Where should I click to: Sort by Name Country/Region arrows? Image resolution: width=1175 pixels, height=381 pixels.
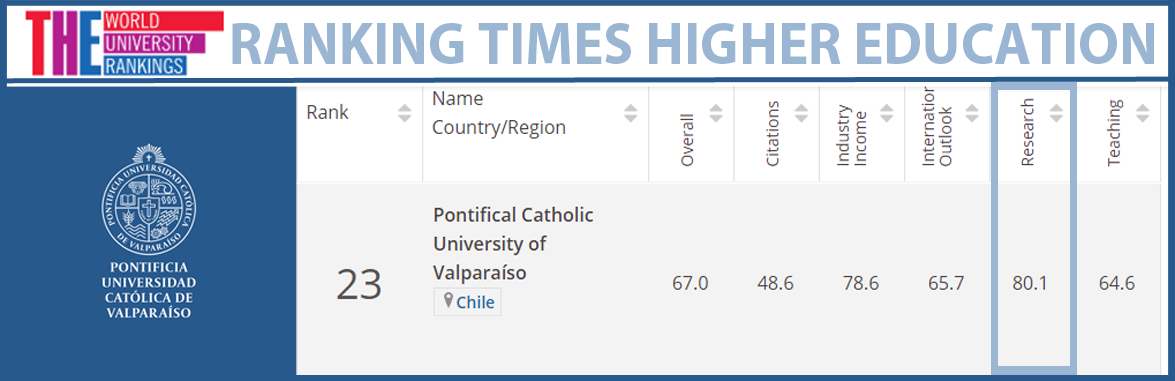coord(631,113)
